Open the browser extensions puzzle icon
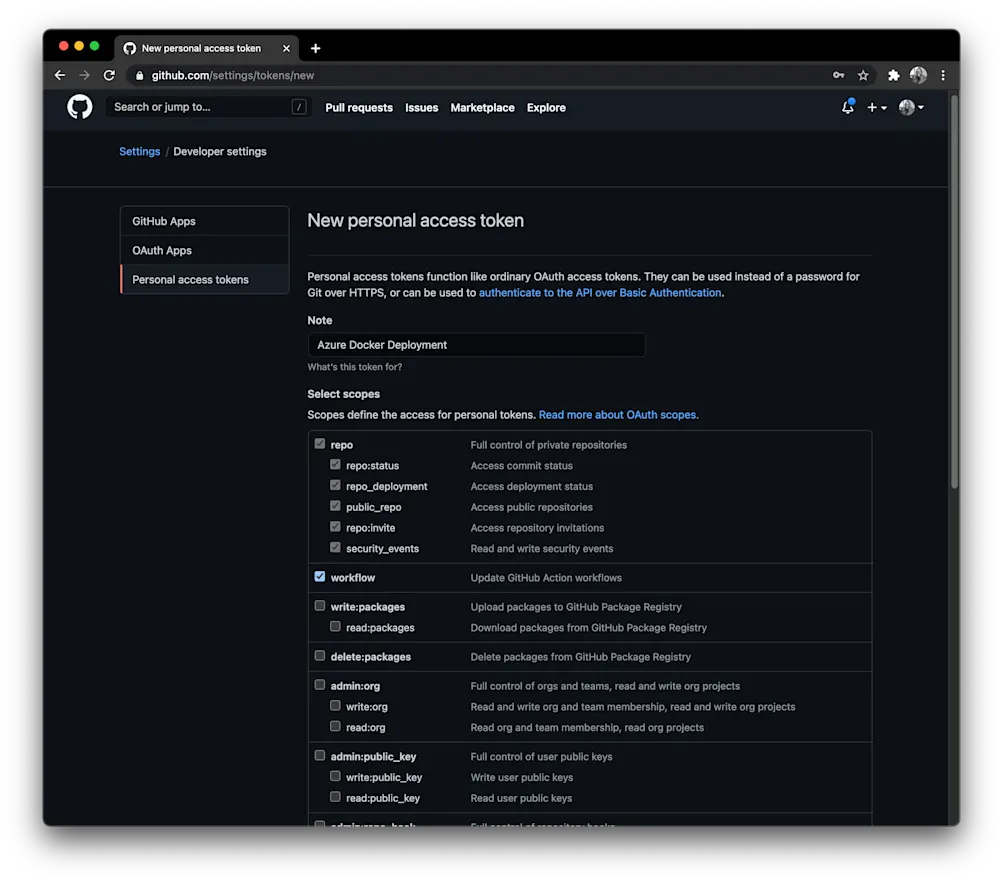1003x883 pixels. pos(894,75)
